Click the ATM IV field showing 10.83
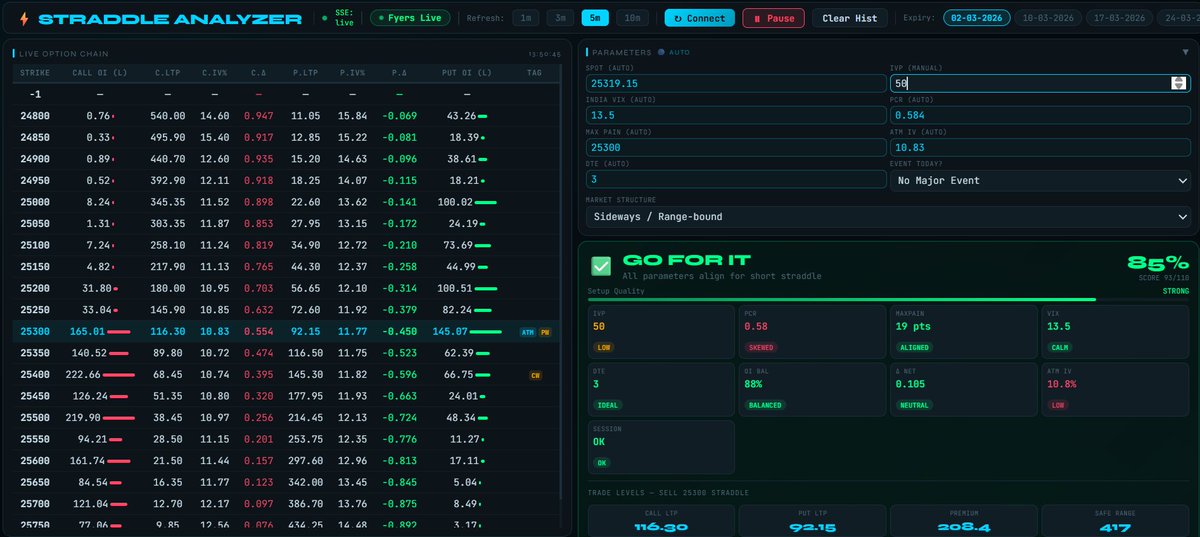Screen dimensions: 1200x537 (1040, 147)
